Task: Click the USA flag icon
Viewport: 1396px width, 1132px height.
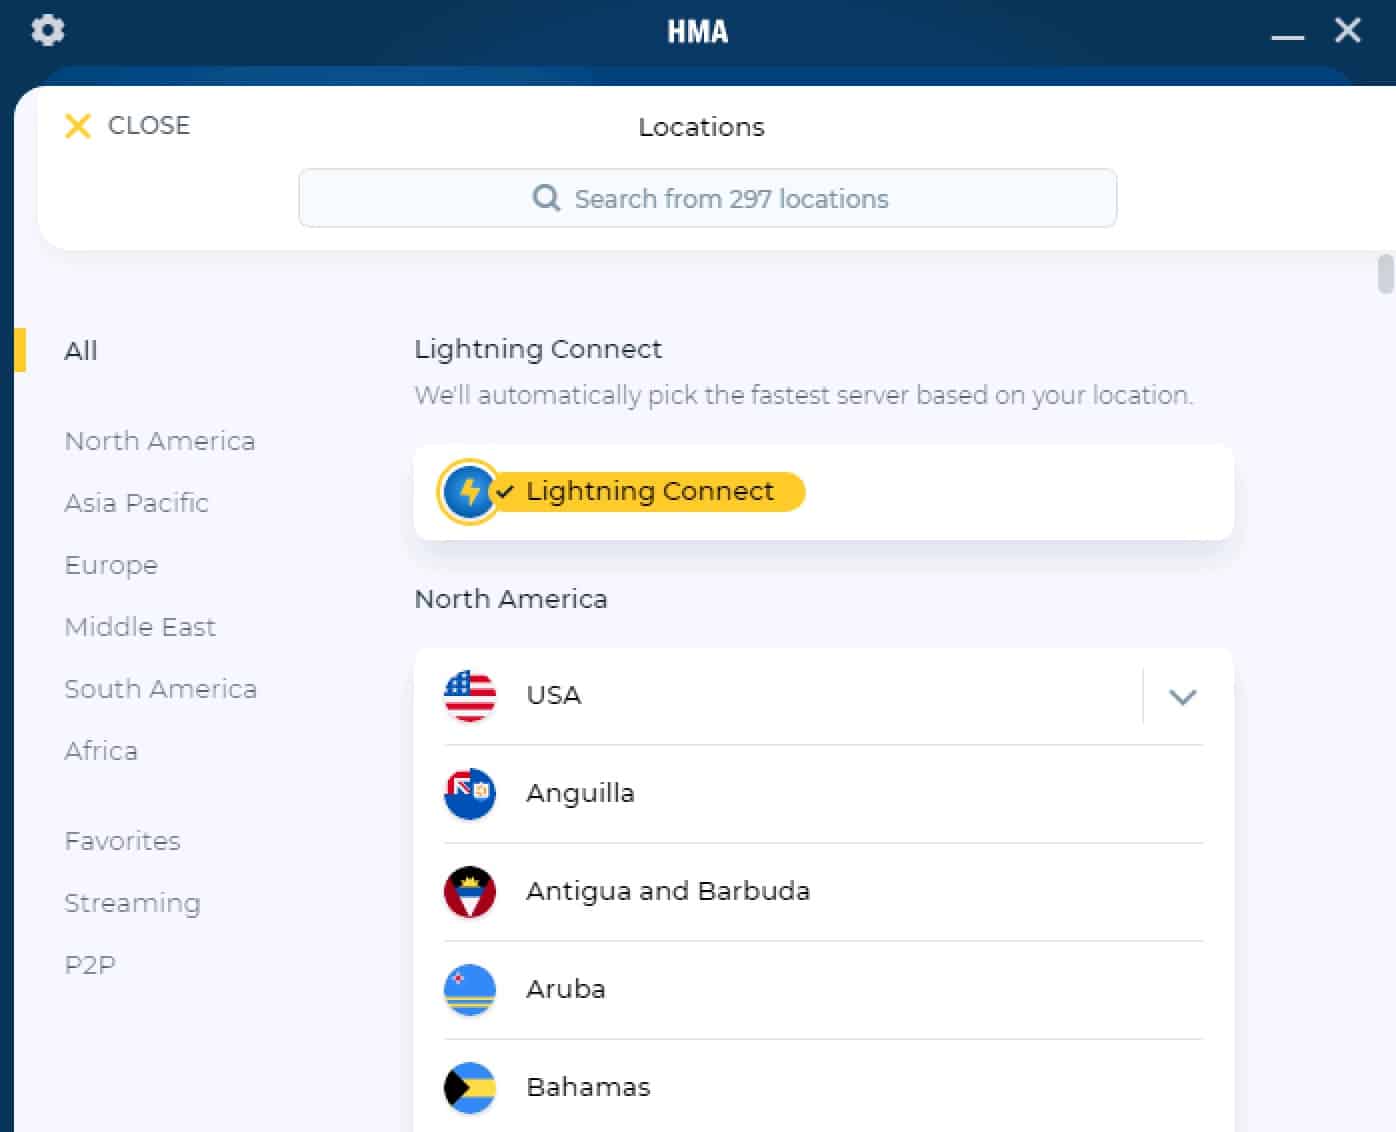Action: tap(469, 695)
